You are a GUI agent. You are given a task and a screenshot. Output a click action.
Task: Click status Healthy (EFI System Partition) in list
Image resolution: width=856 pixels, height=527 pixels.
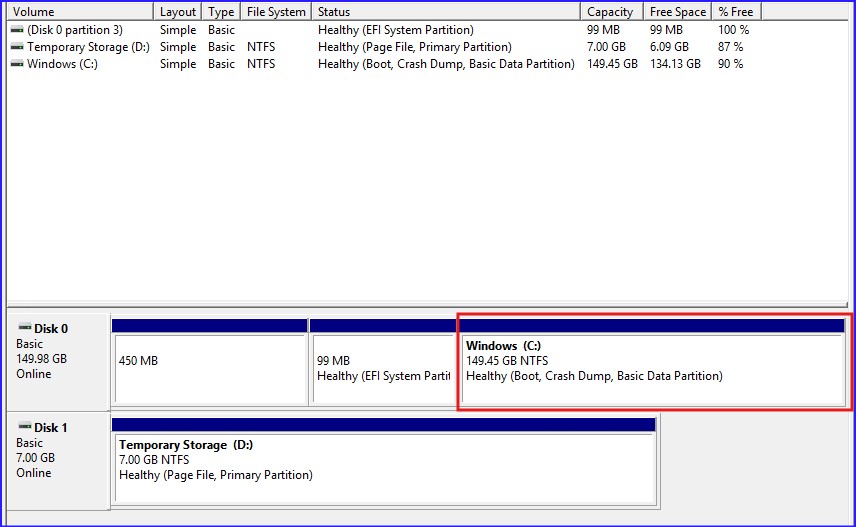point(396,30)
